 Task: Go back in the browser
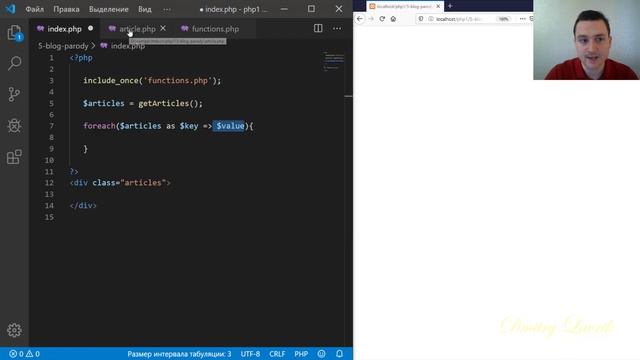click(360, 19)
